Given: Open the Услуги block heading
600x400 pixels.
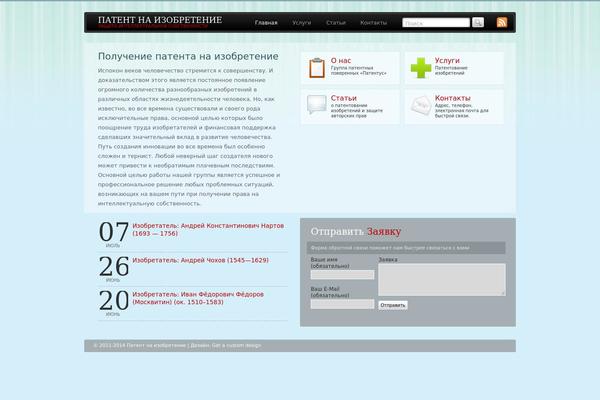Looking at the screenshot, I should pyautogui.click(x=447, y=60).
